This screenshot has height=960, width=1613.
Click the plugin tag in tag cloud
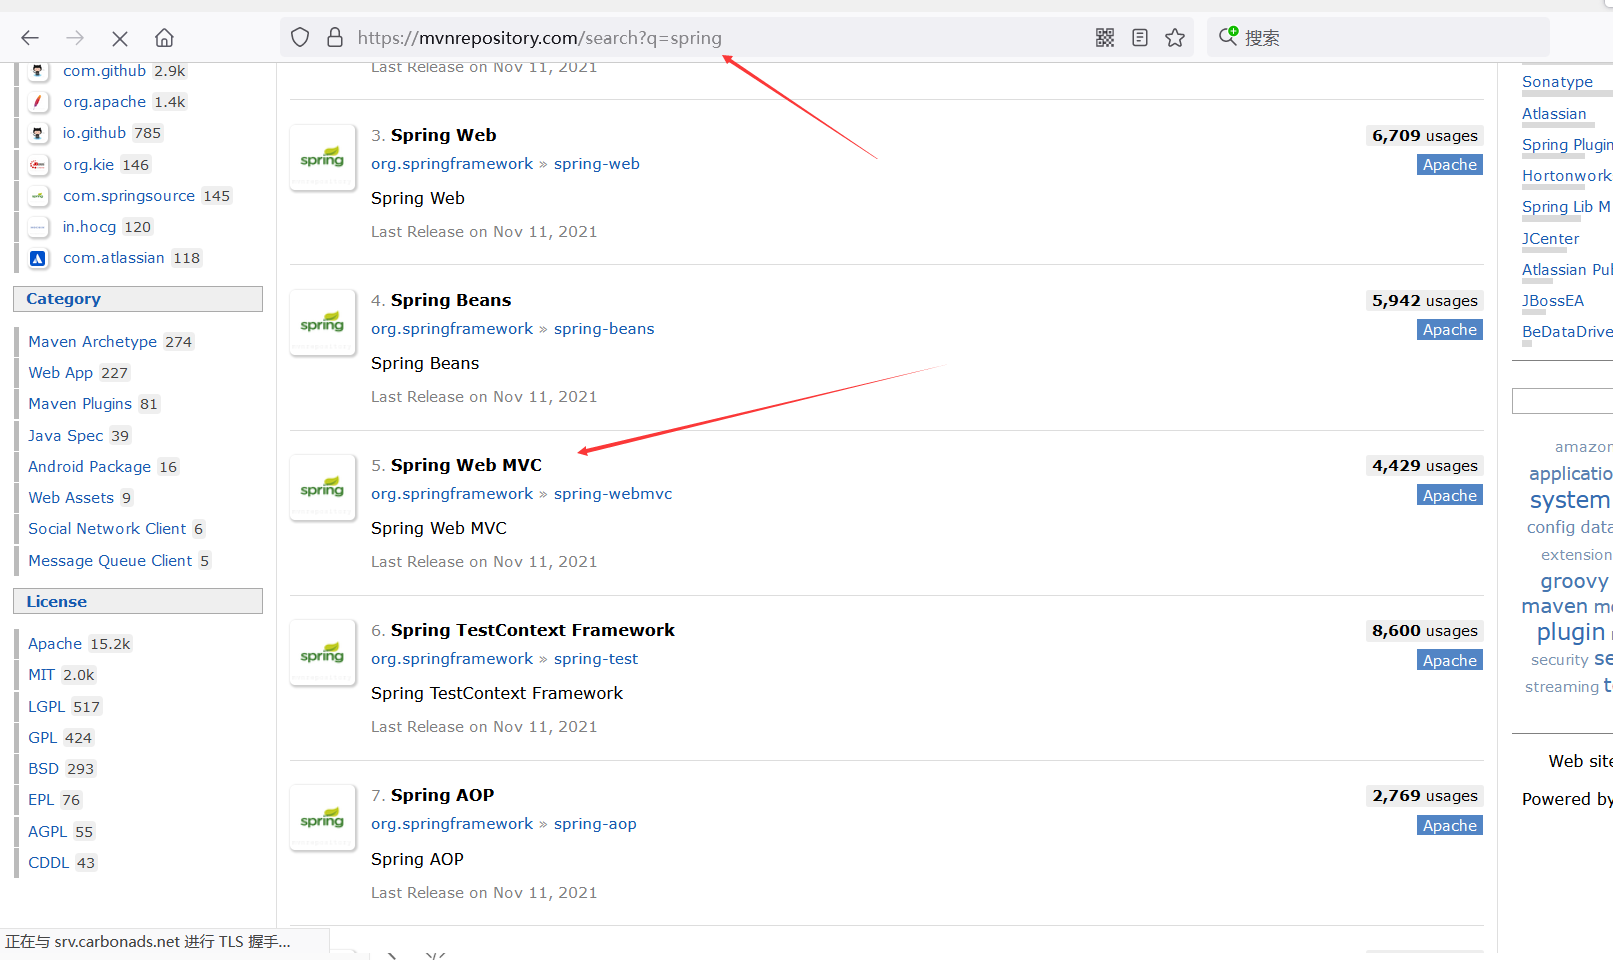(x=1571, y=632)
